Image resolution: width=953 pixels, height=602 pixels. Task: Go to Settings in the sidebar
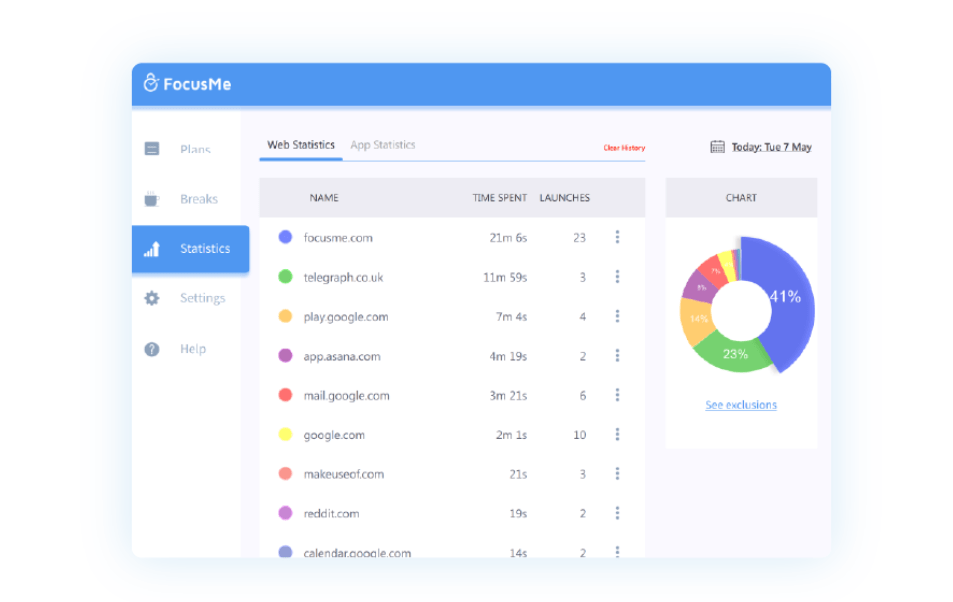pos(202,298)
